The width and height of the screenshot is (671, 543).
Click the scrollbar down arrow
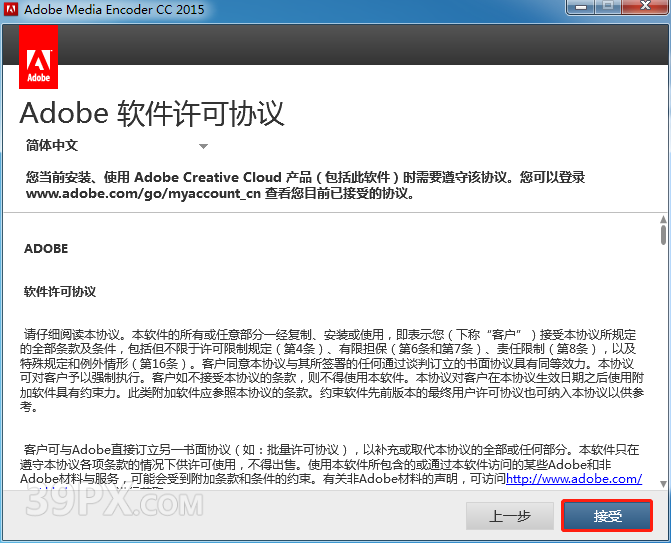(x=663, y=484)
